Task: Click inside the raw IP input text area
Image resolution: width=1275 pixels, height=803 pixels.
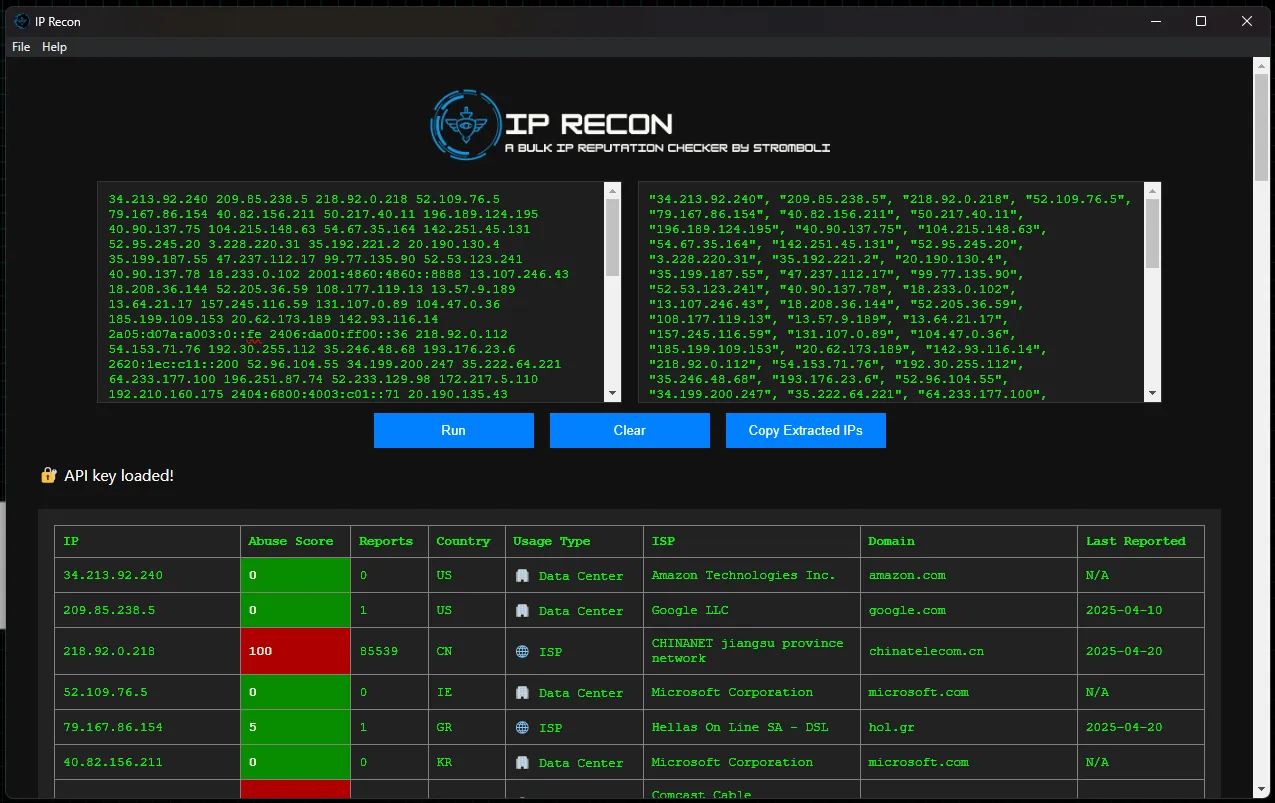Action: [350, 290]
